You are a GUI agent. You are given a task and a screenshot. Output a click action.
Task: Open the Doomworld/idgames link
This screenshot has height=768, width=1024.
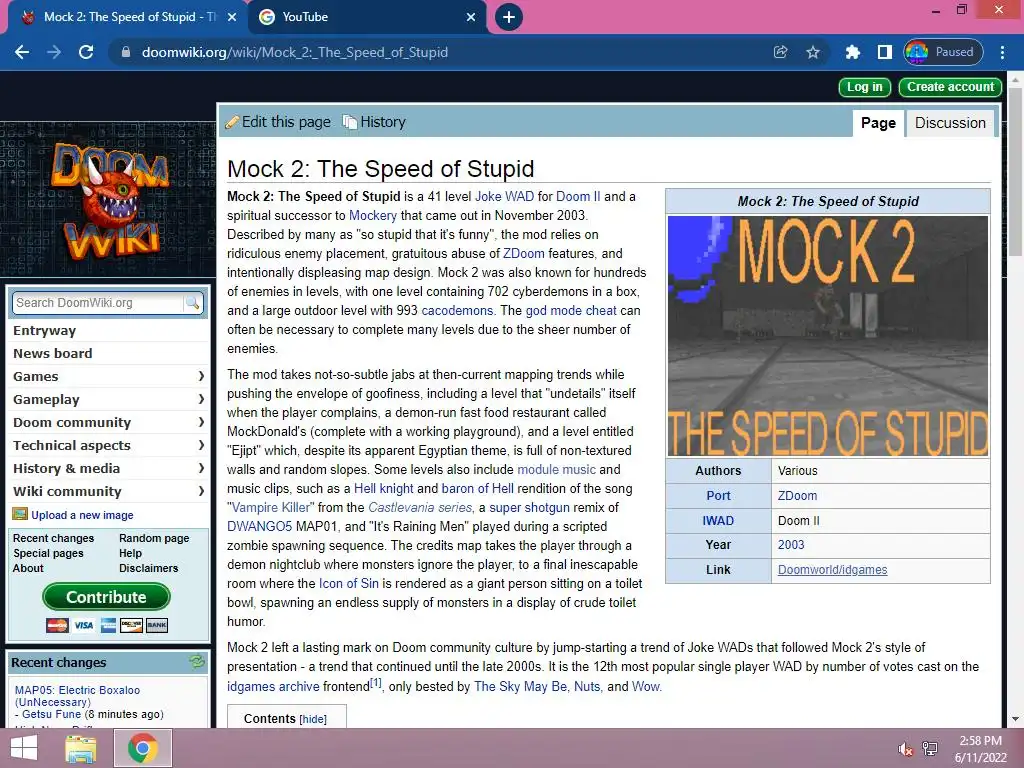(x=832, y=569)
